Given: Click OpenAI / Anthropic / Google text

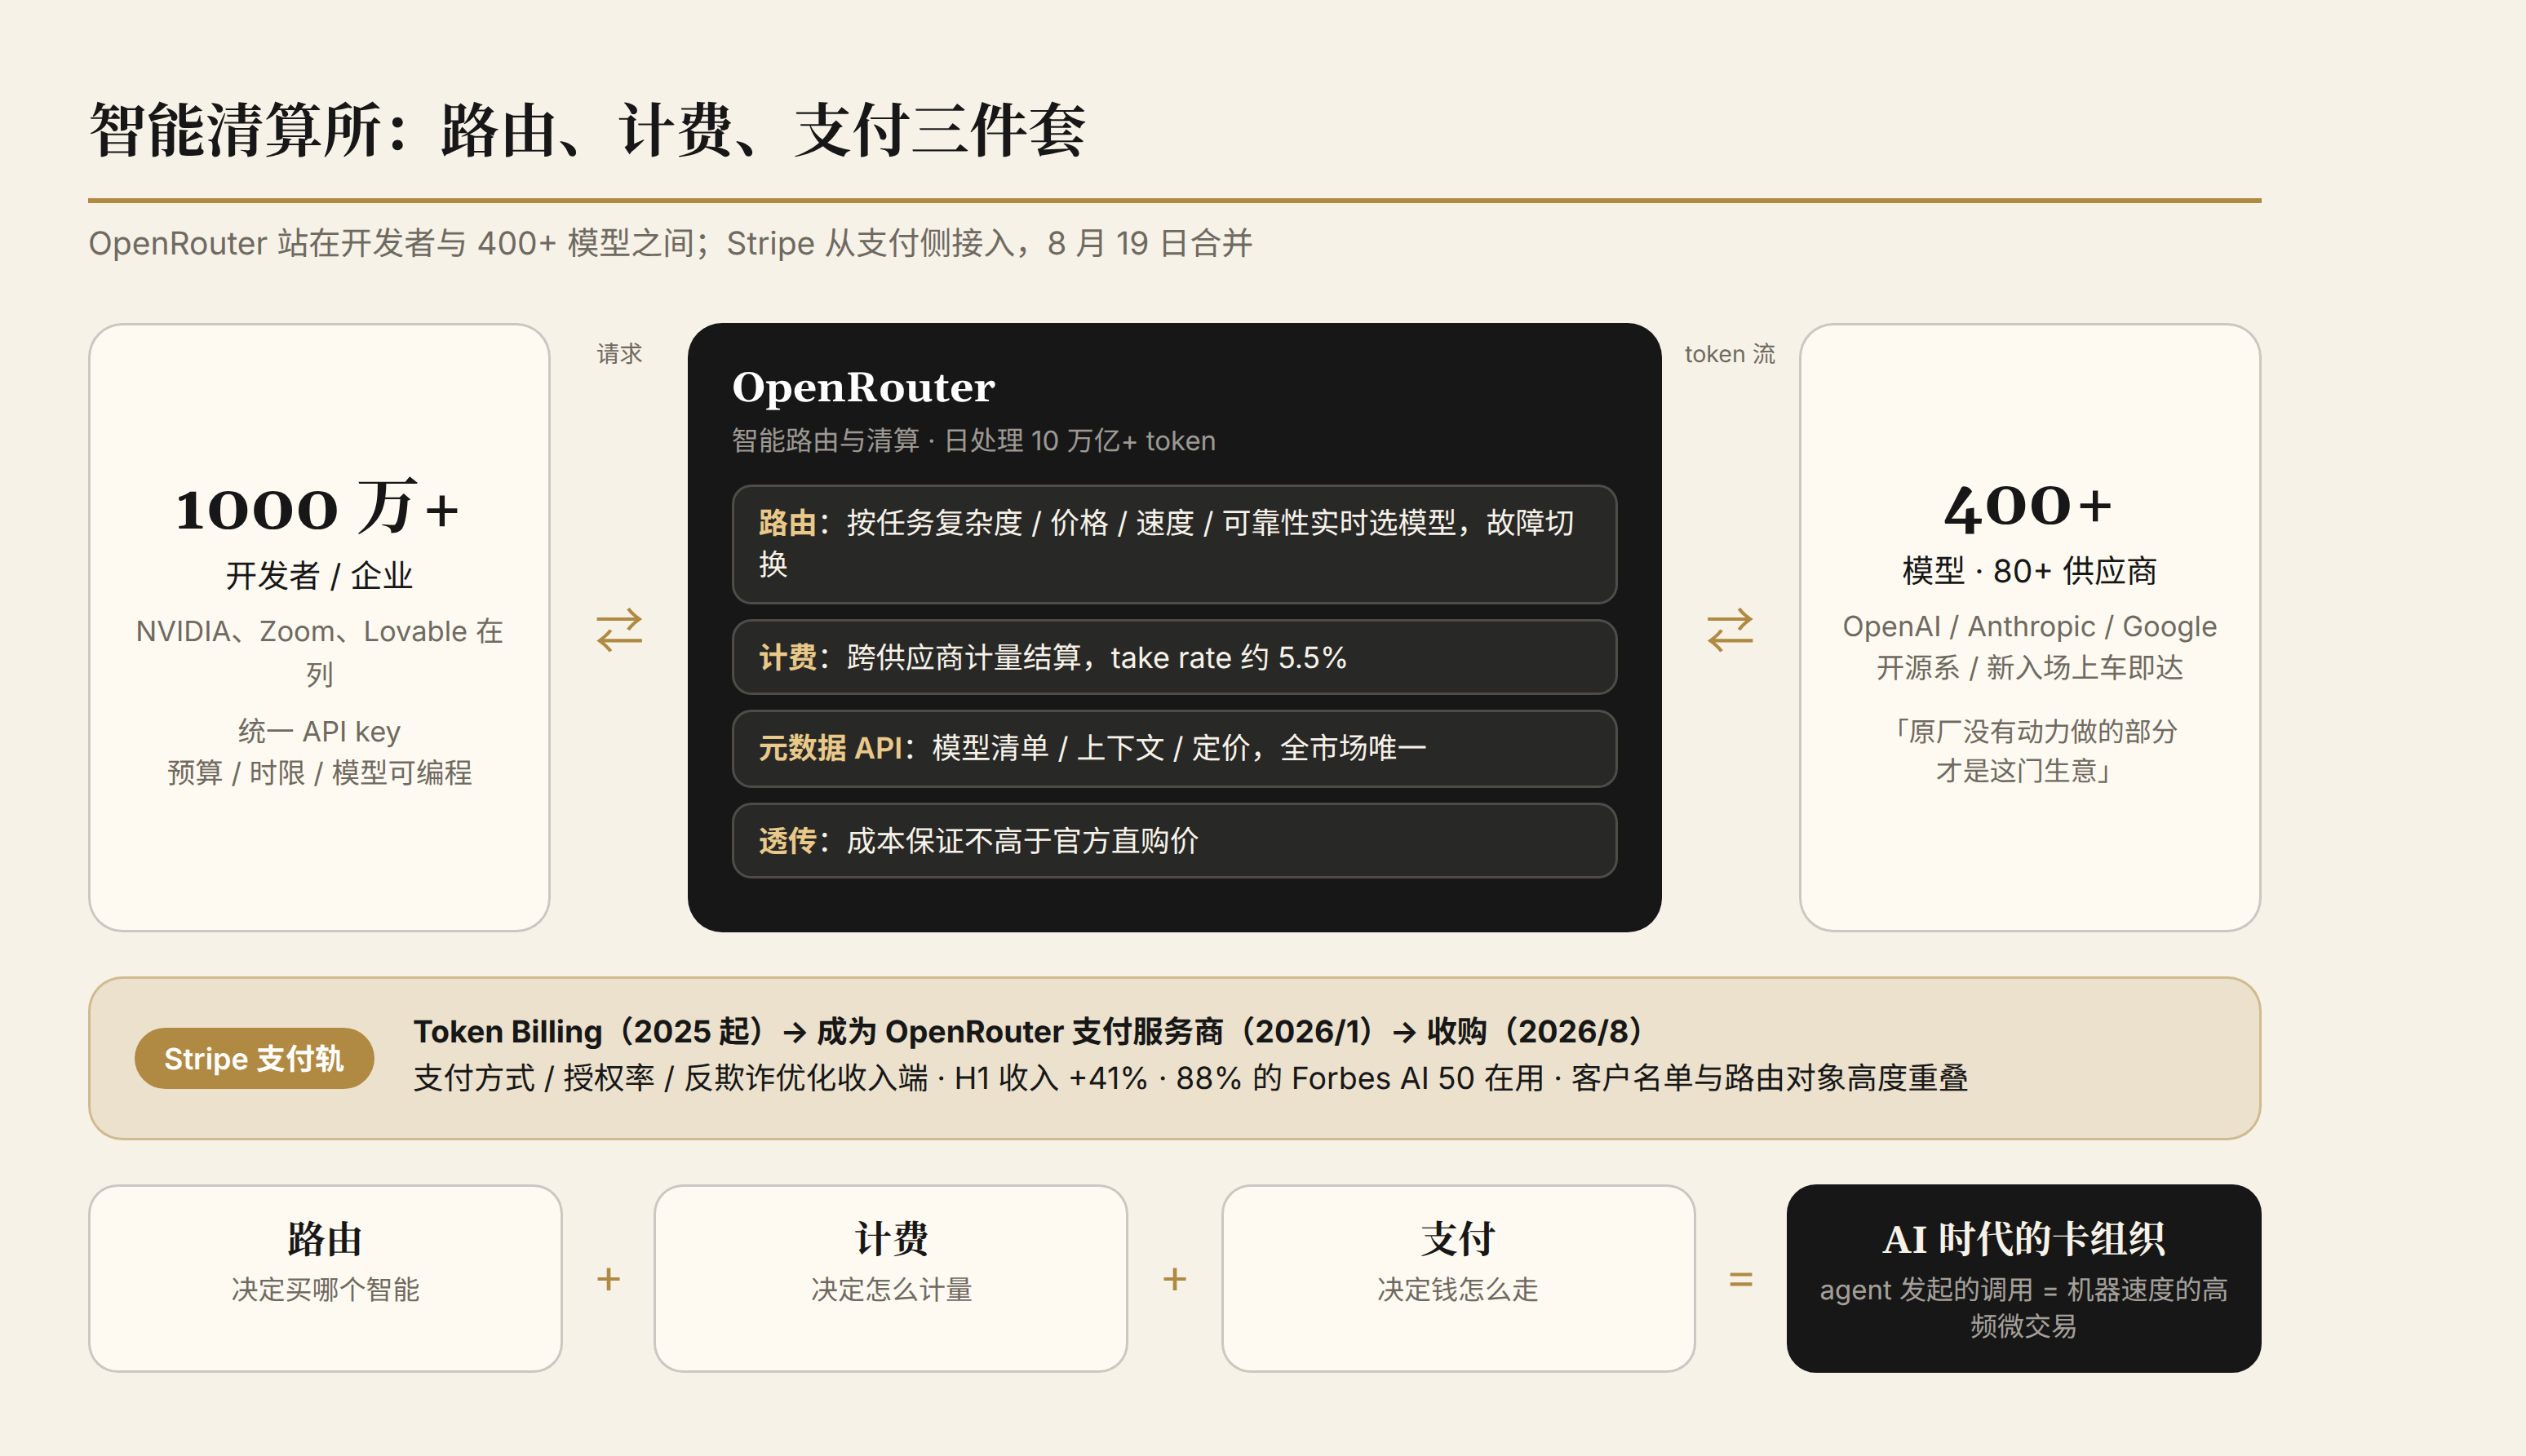Looking at the screenshot, I should 2029,626.
